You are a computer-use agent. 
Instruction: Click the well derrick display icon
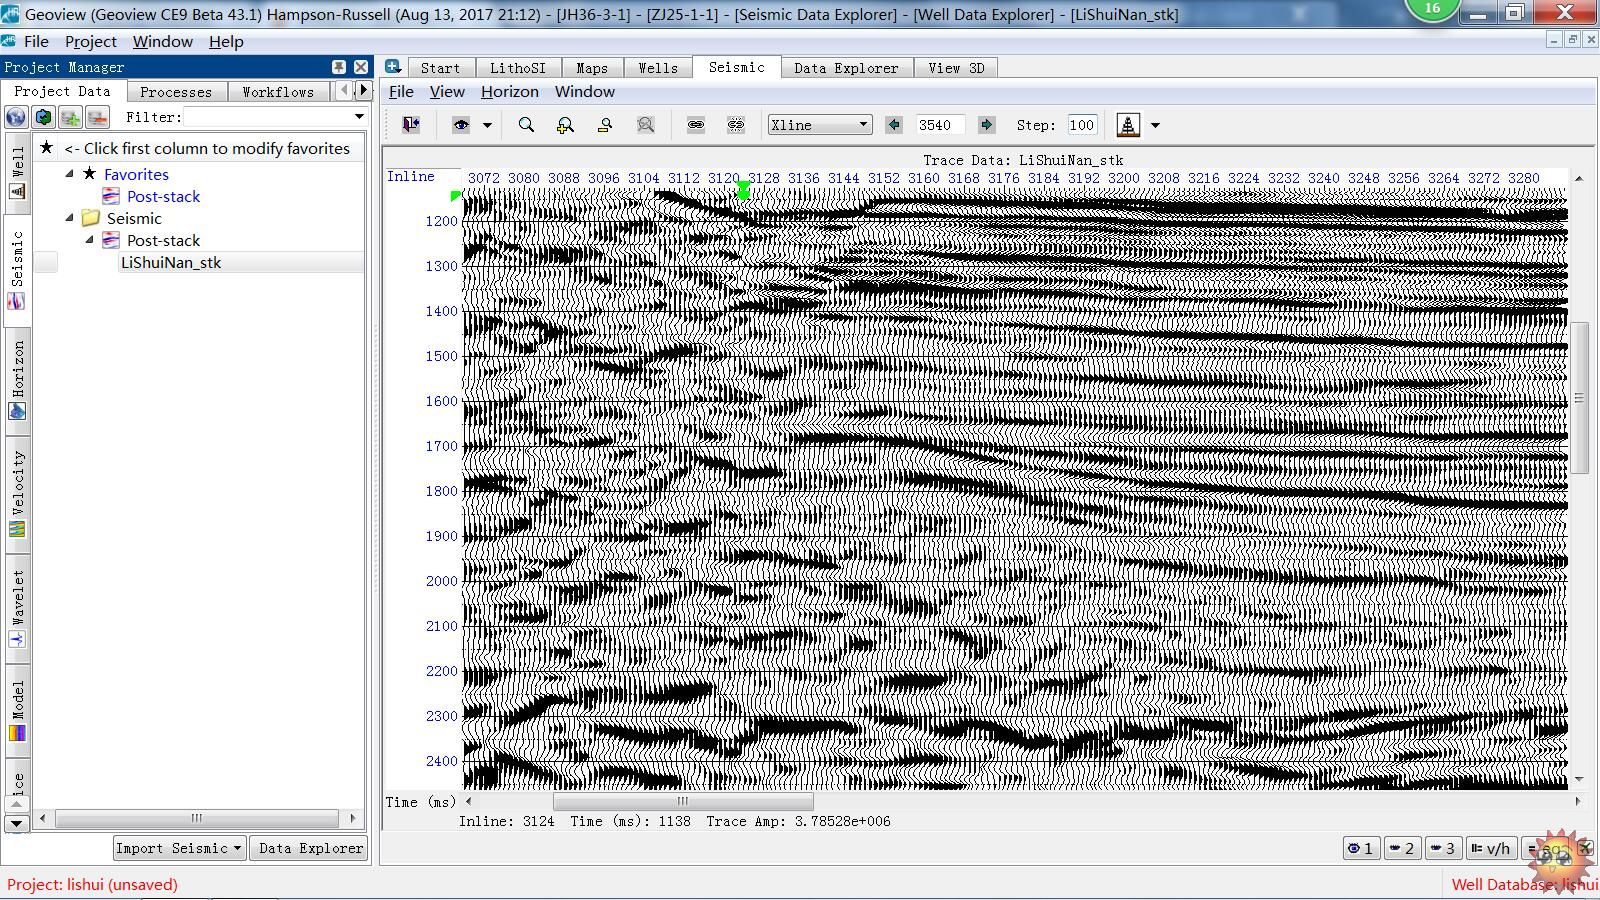point(1128,125)
